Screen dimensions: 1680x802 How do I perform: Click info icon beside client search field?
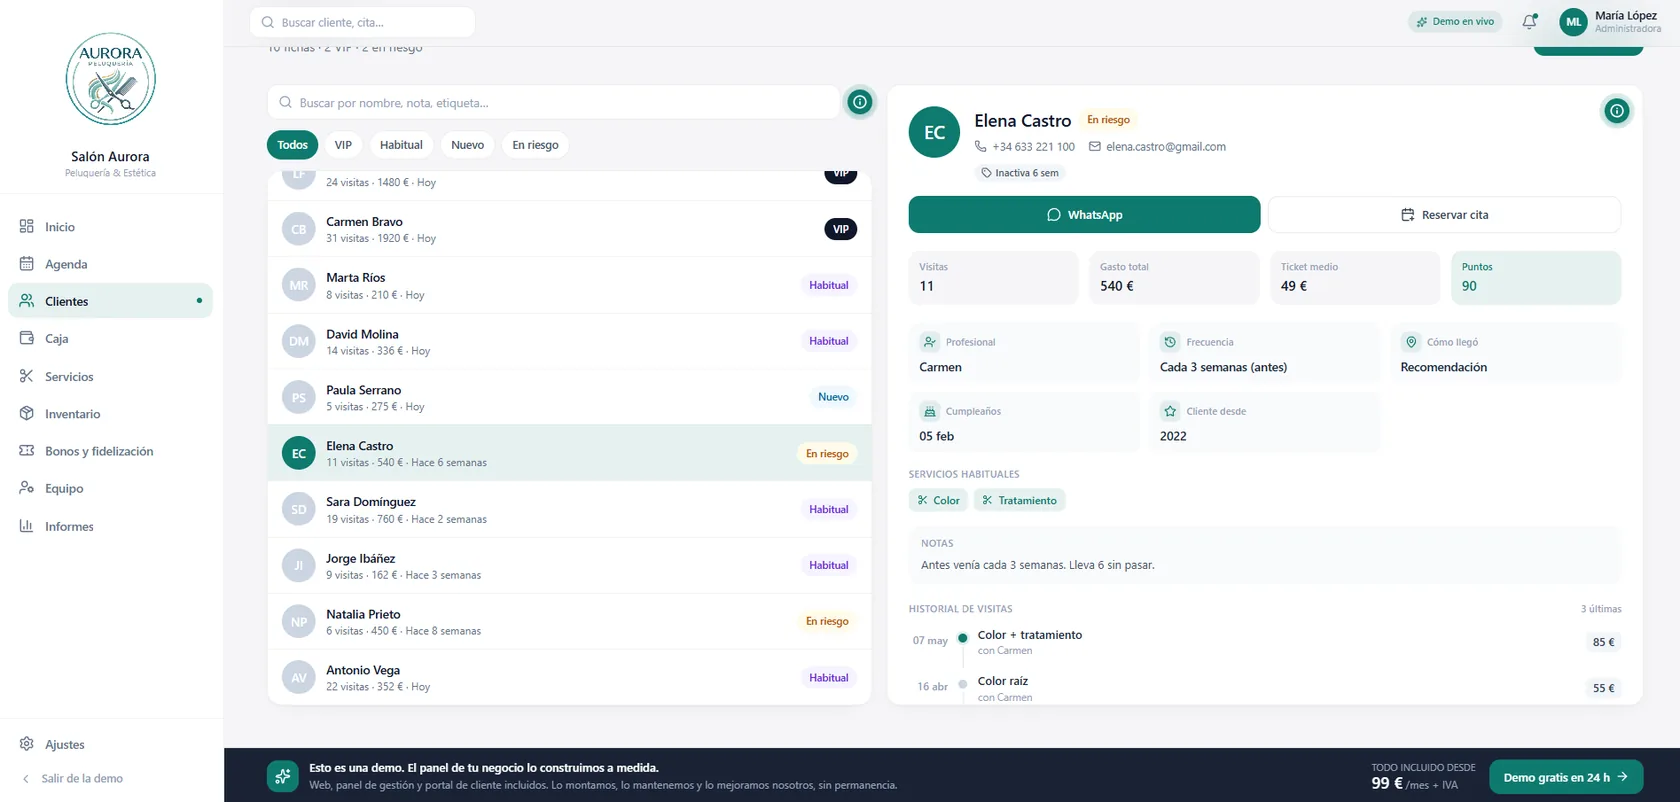click(x=859, y=102)
